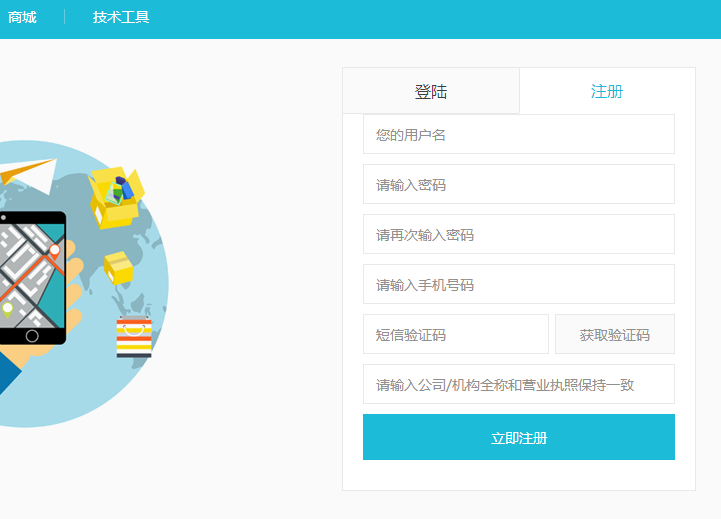Screen dimensions: 721x519
Task: Switch to the 注册 tab
Action: coord(607,91)
